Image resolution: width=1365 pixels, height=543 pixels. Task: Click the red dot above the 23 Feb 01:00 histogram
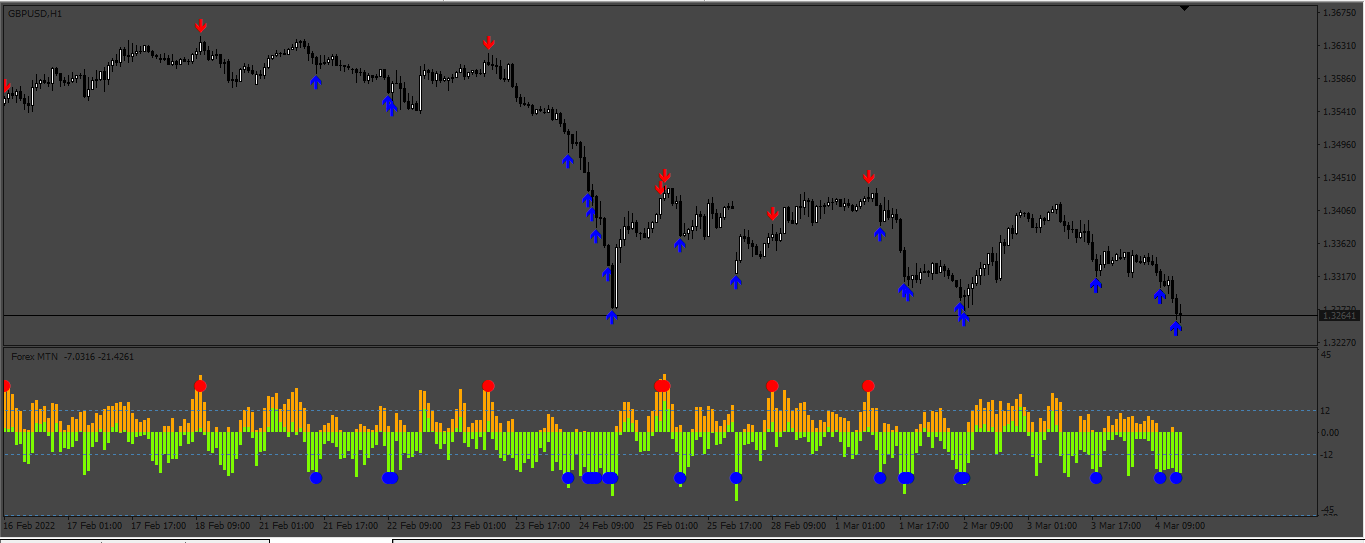coord(488,386)
